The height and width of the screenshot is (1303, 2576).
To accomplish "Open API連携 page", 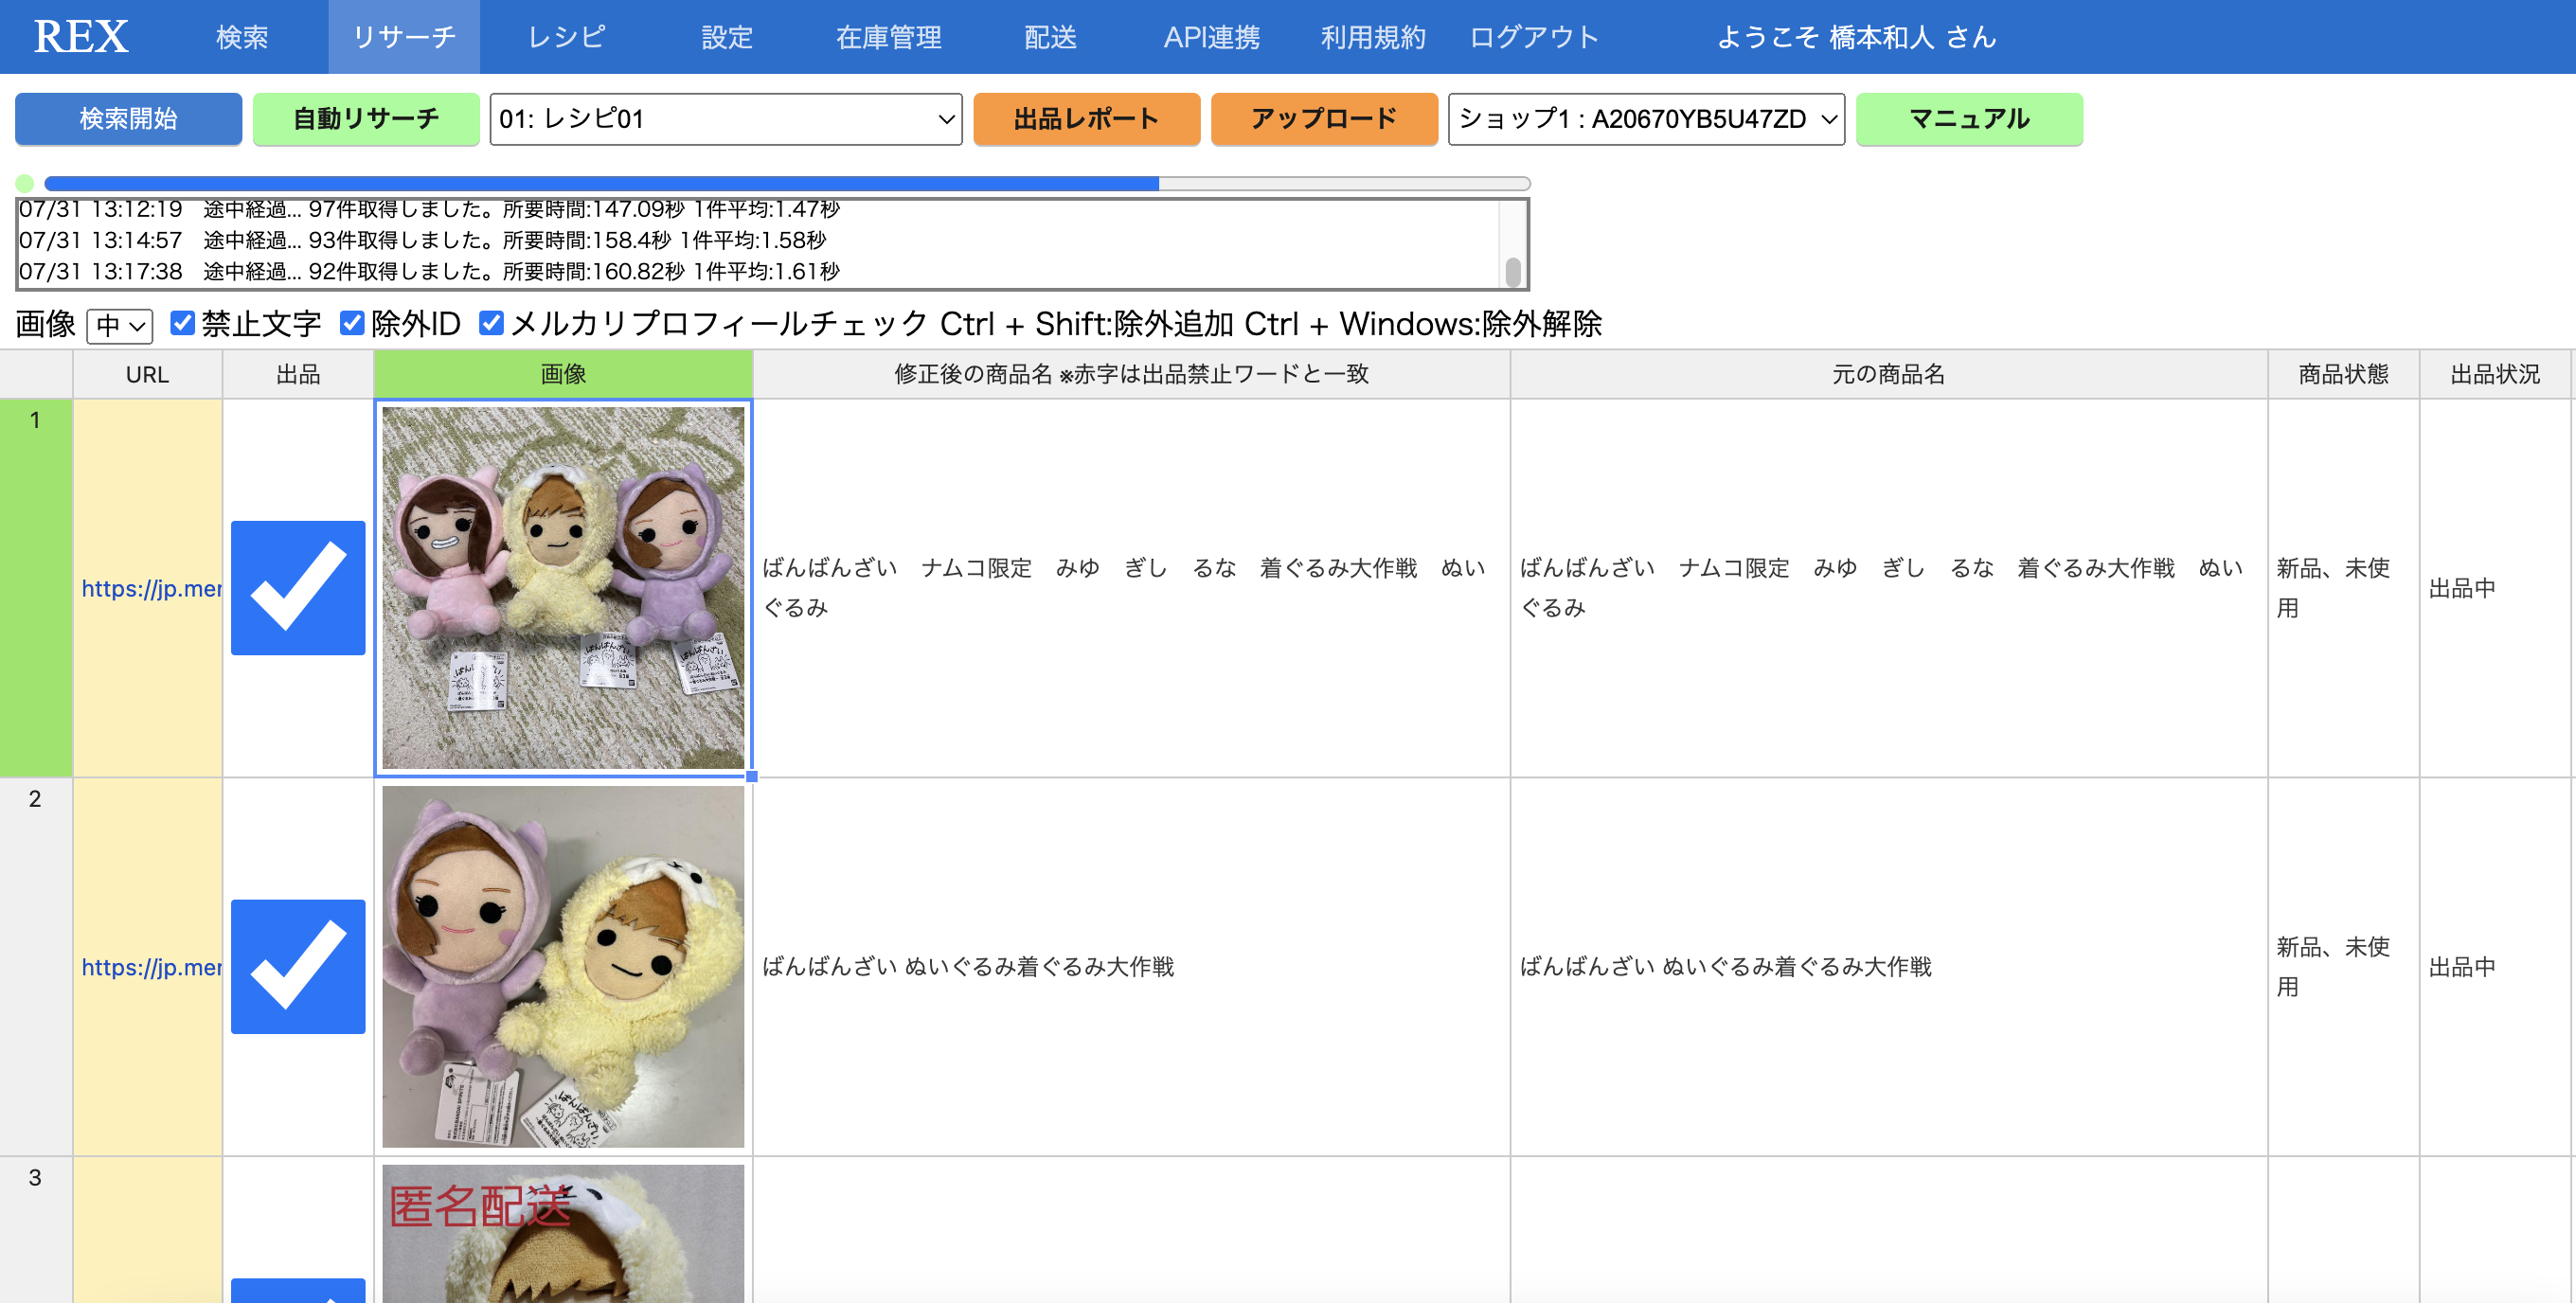I will tap(1211, 37).
